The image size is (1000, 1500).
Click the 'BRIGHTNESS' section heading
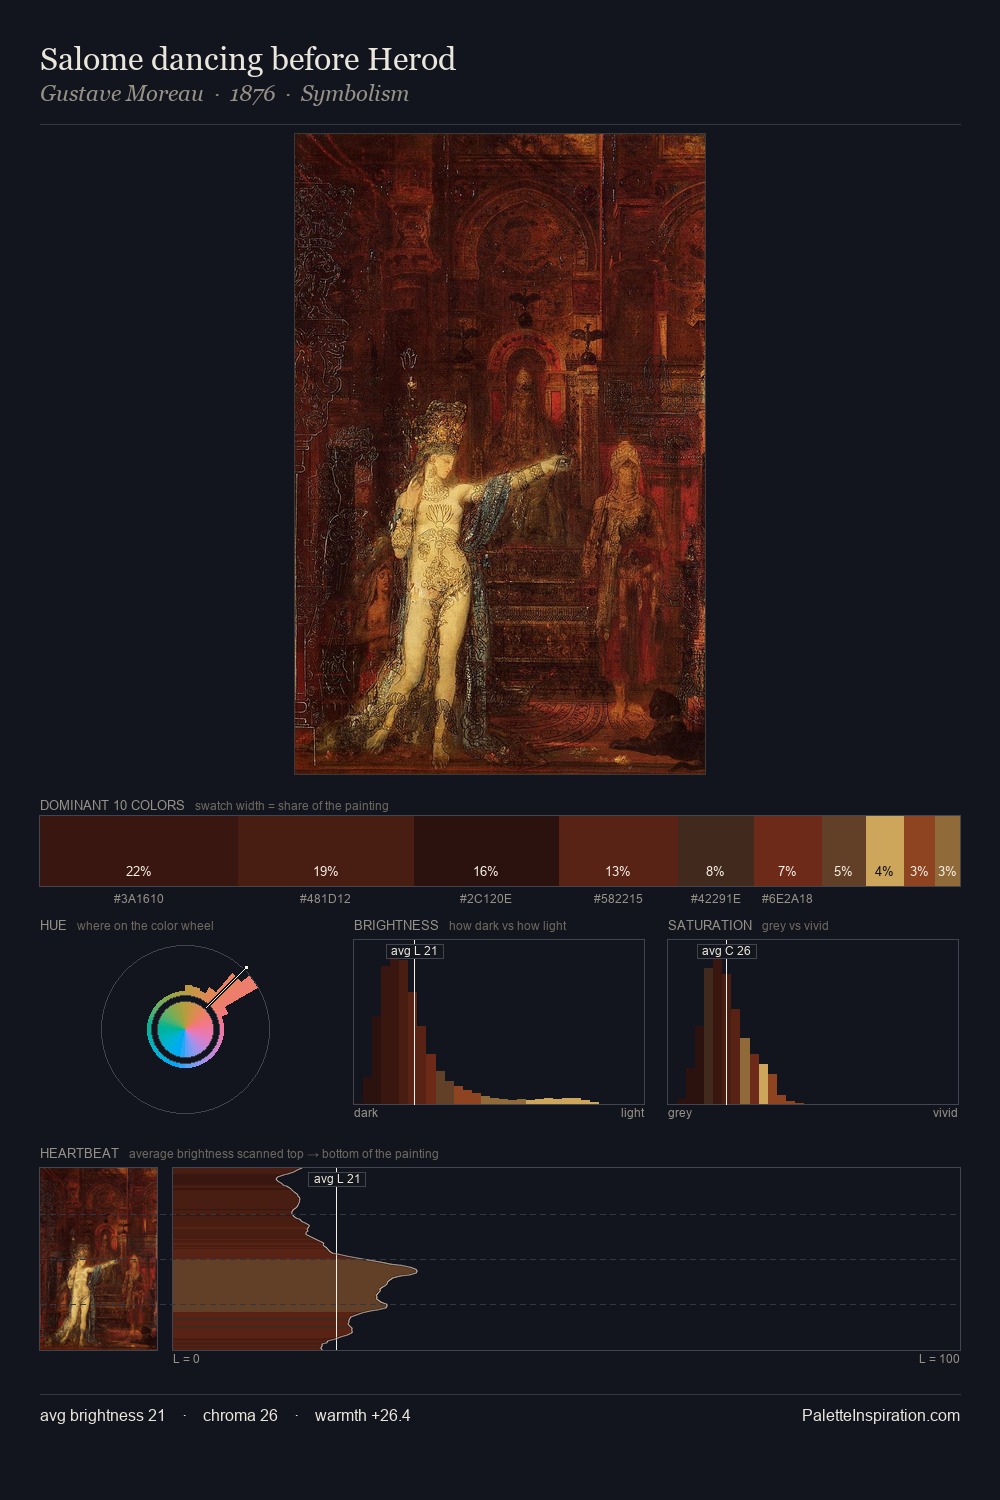pyautogui.click(x=396, y=925)
